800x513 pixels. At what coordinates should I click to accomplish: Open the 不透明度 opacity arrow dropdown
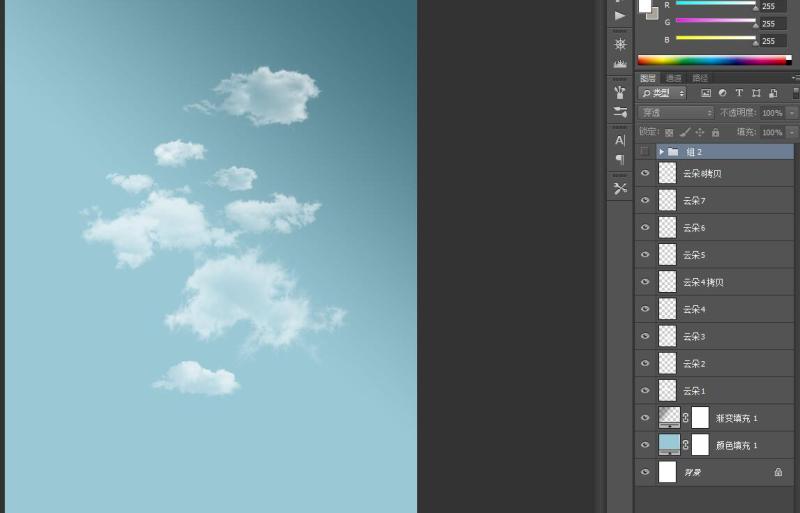click(792, 112)
